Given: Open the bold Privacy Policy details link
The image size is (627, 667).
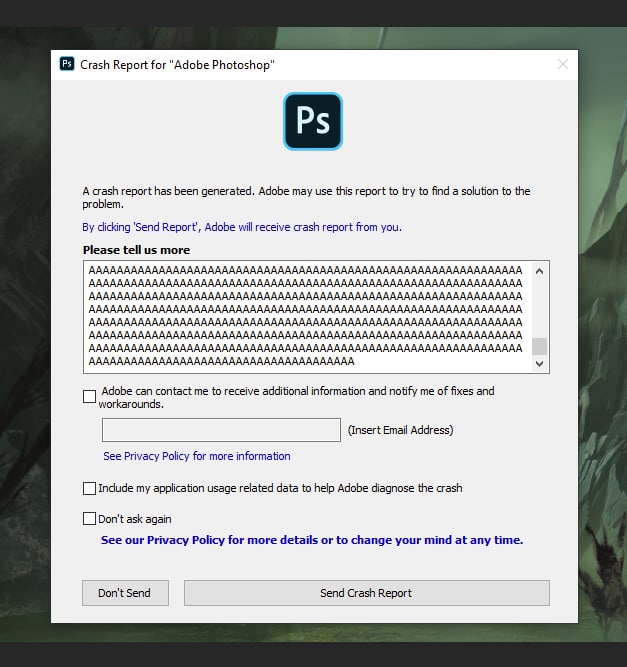Looking at the screenshot, I should (312, 540).
